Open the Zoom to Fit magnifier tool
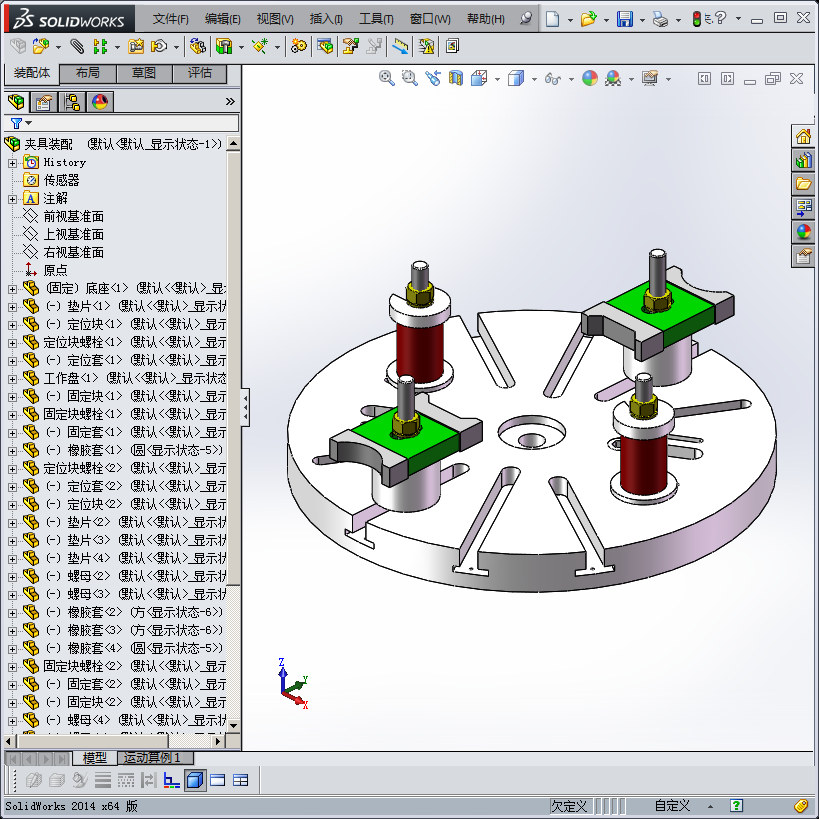Viewport: 819px width, 819px height. tap(387, 78)
